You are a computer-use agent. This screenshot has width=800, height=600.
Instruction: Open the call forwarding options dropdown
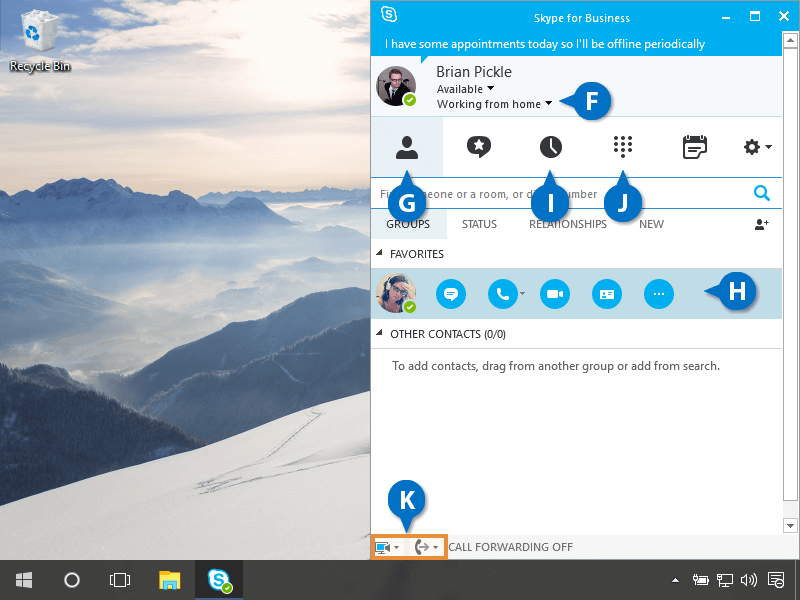pyautogui.click(x=426, y=547)
